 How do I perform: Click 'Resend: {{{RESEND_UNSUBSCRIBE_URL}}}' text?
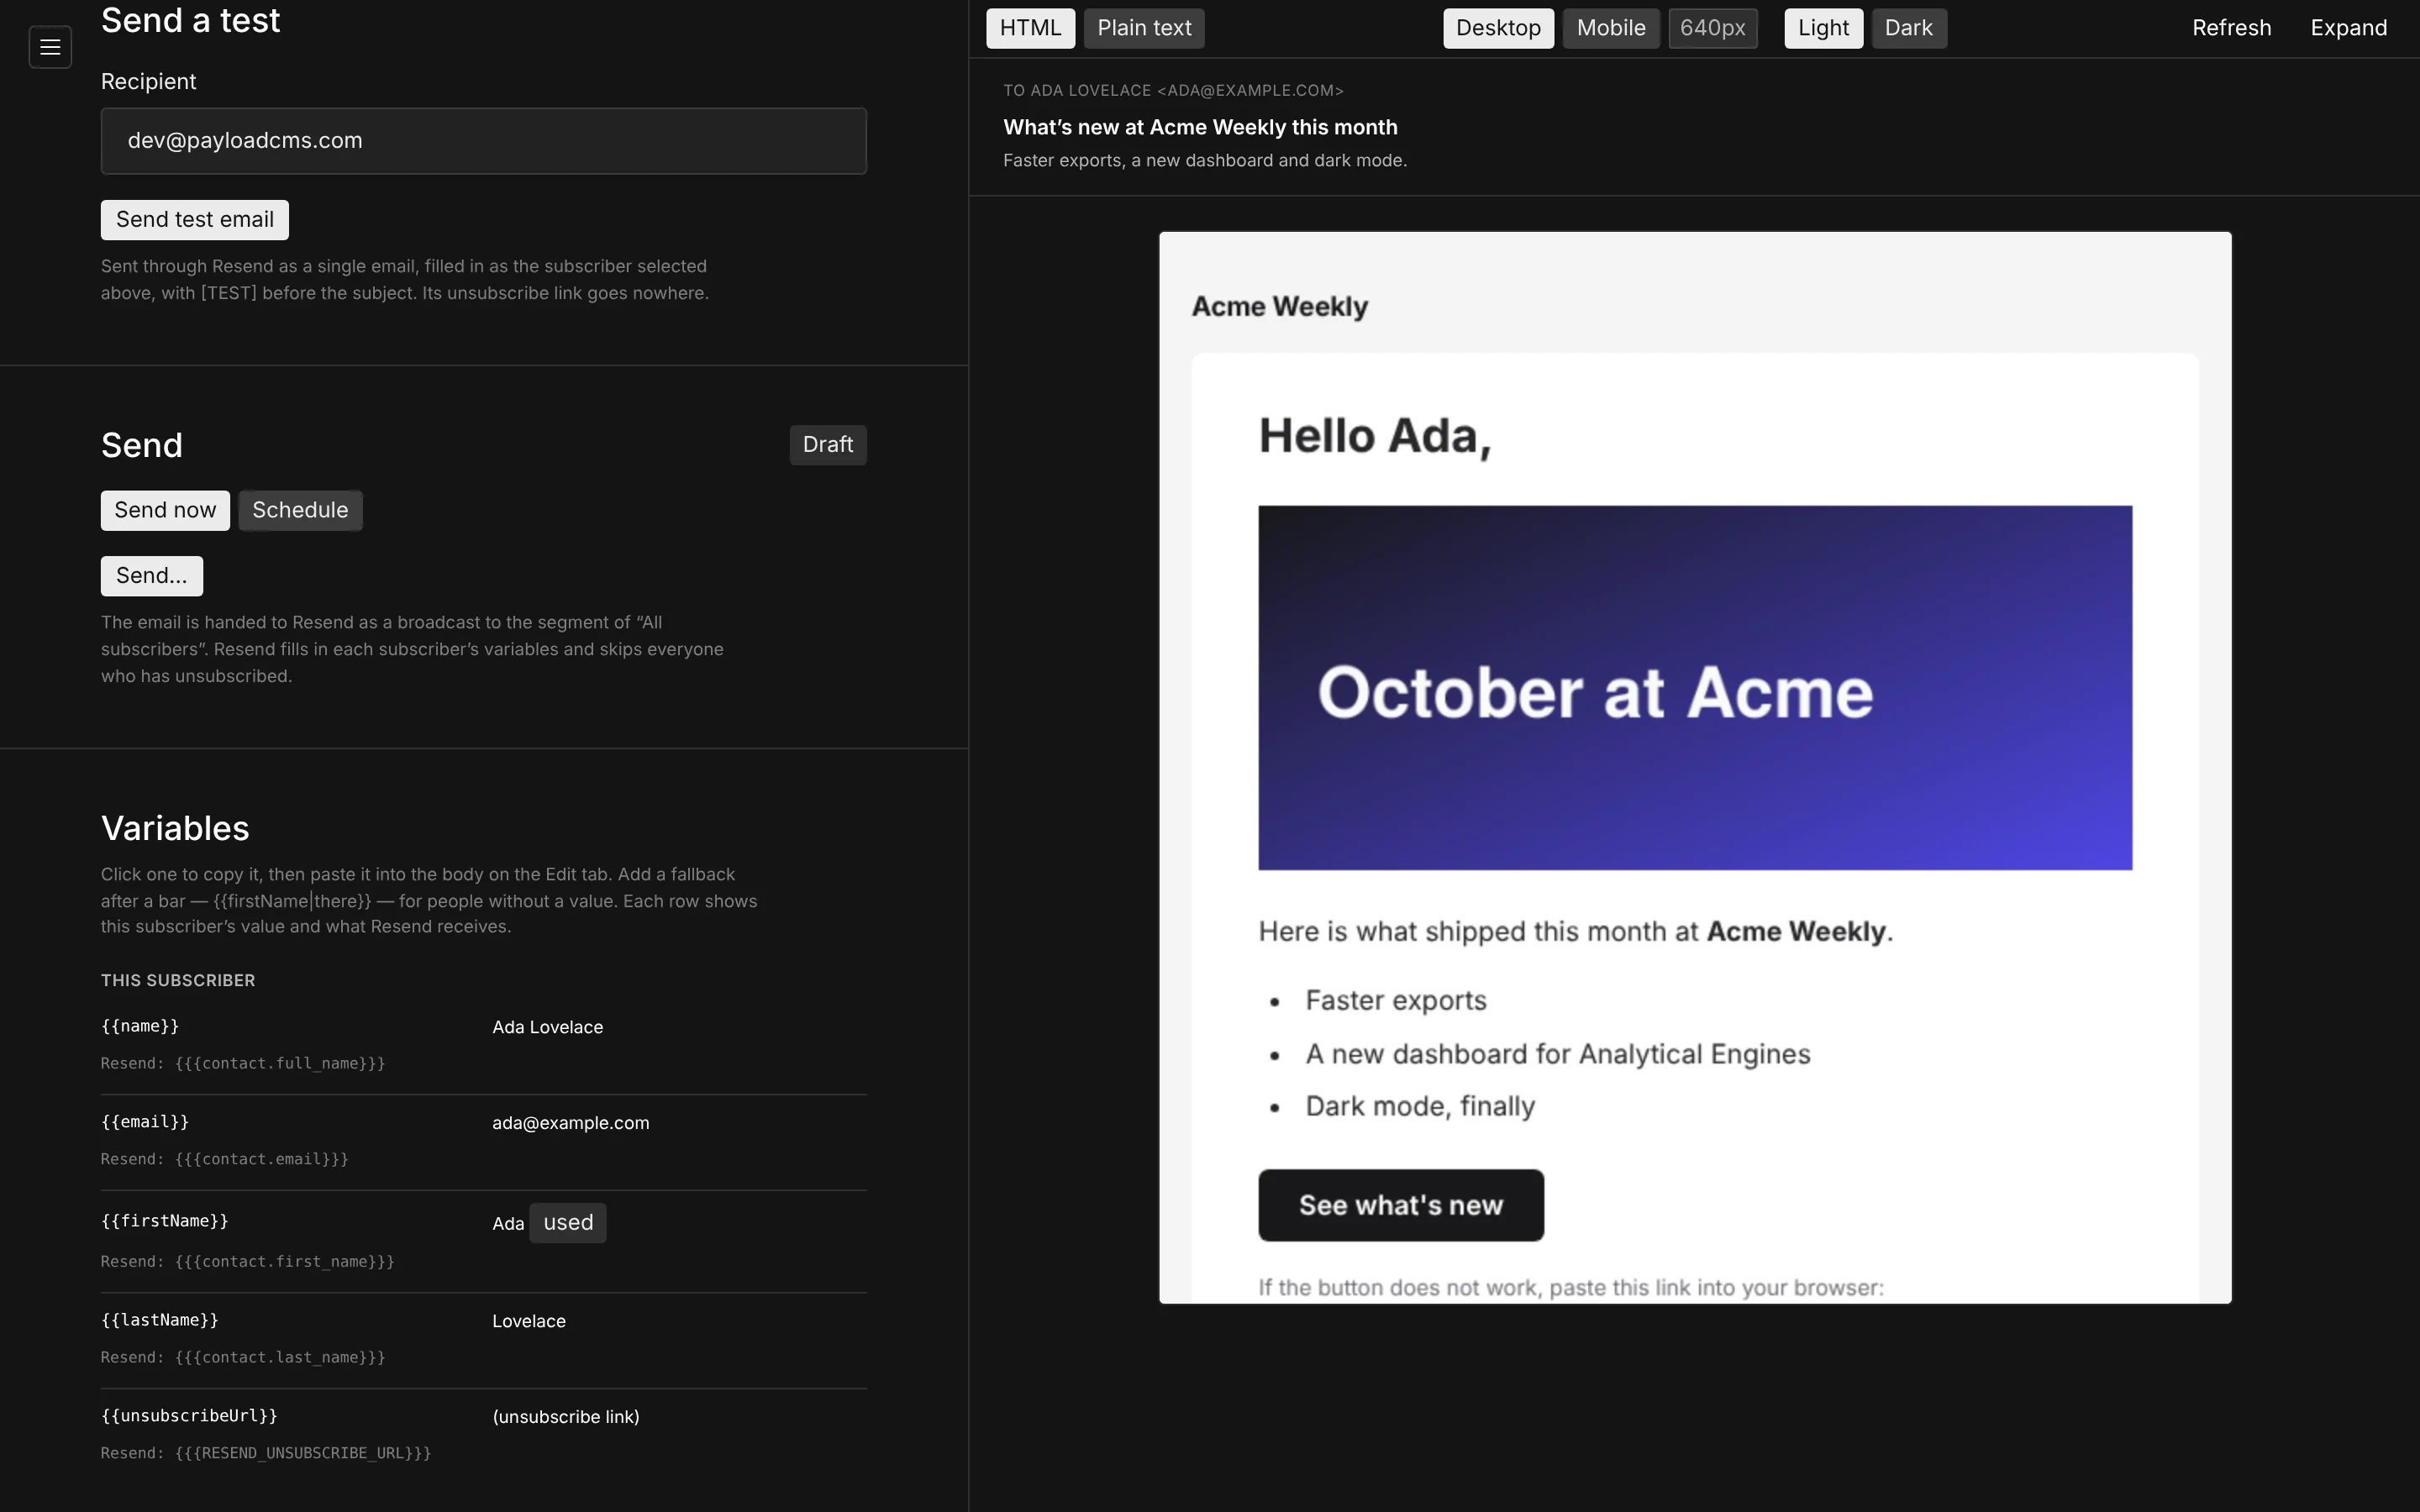coord(266,1453)
